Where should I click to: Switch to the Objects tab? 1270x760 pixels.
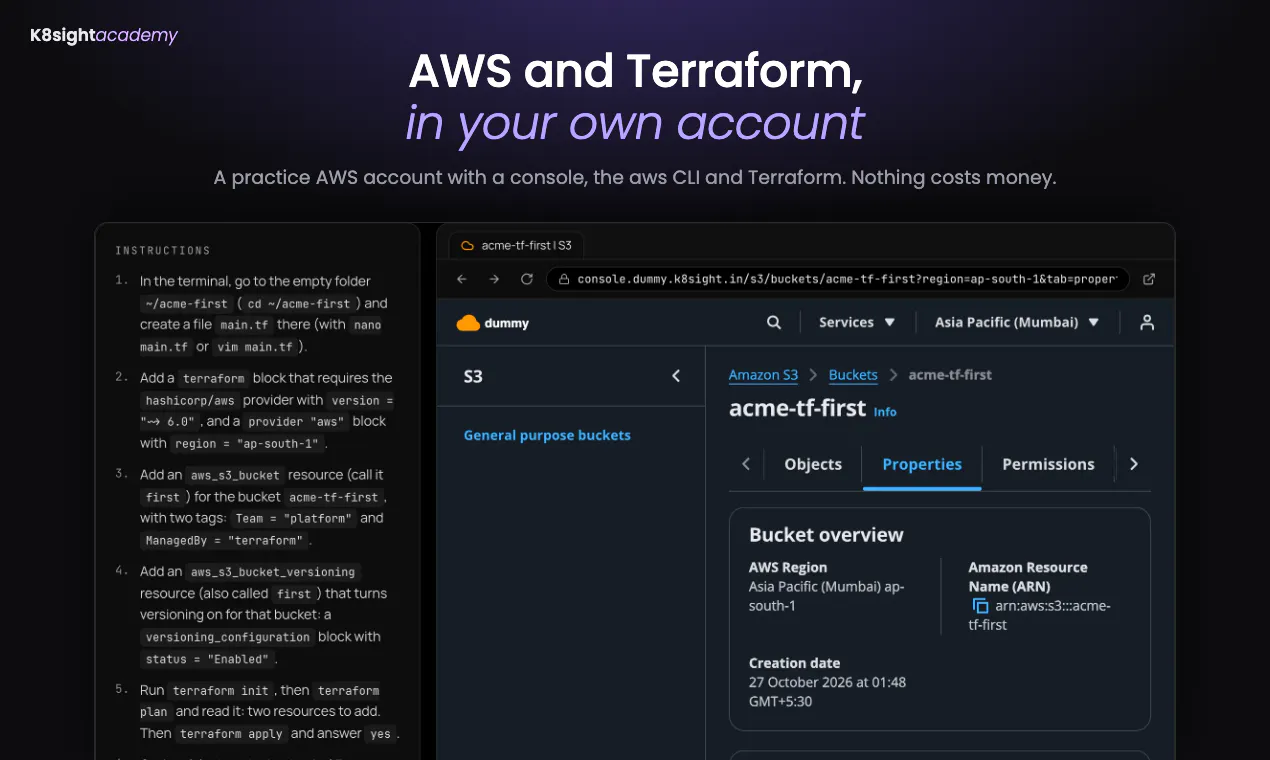click(813, 464)
